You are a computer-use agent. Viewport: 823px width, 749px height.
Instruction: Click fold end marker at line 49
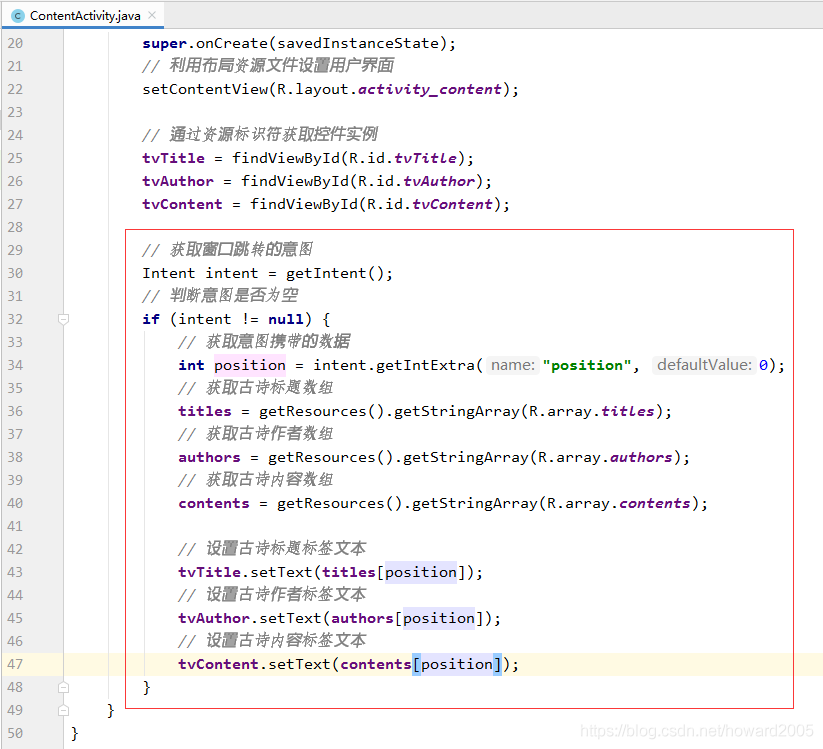pyautogui.click(x=64, y=710)
